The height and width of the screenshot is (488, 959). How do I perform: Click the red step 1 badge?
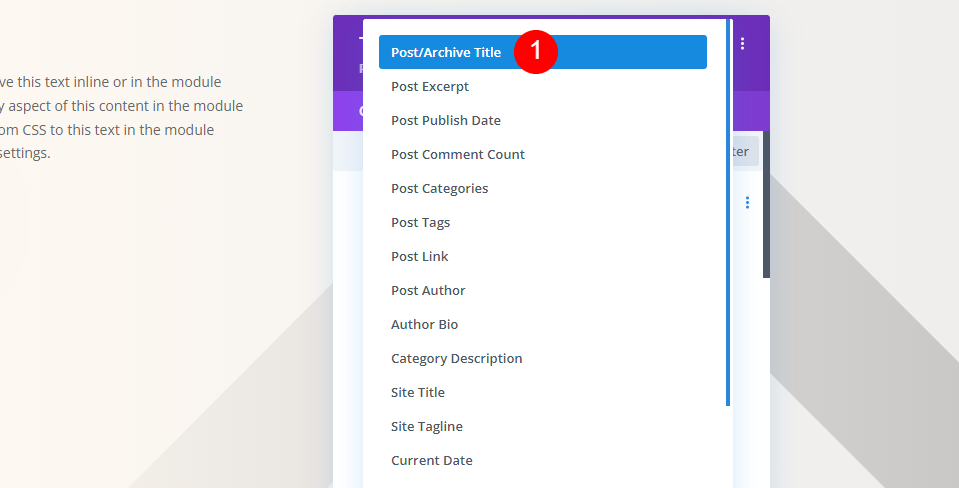click(x=536, y=51)
